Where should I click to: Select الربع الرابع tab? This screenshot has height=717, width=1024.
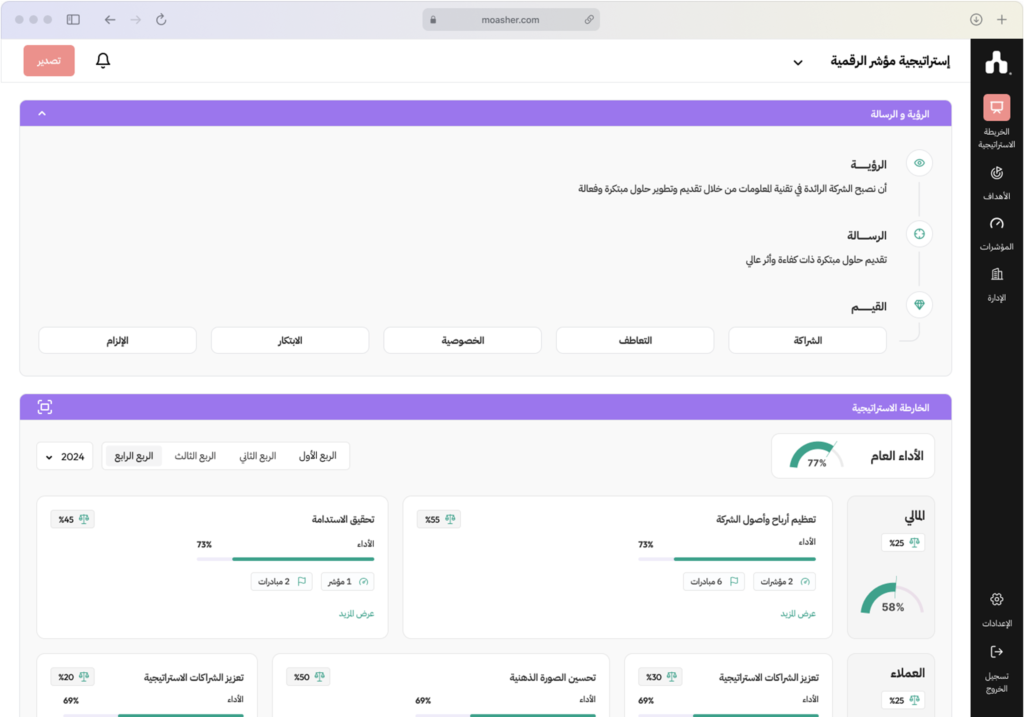[x=134, y=456]
